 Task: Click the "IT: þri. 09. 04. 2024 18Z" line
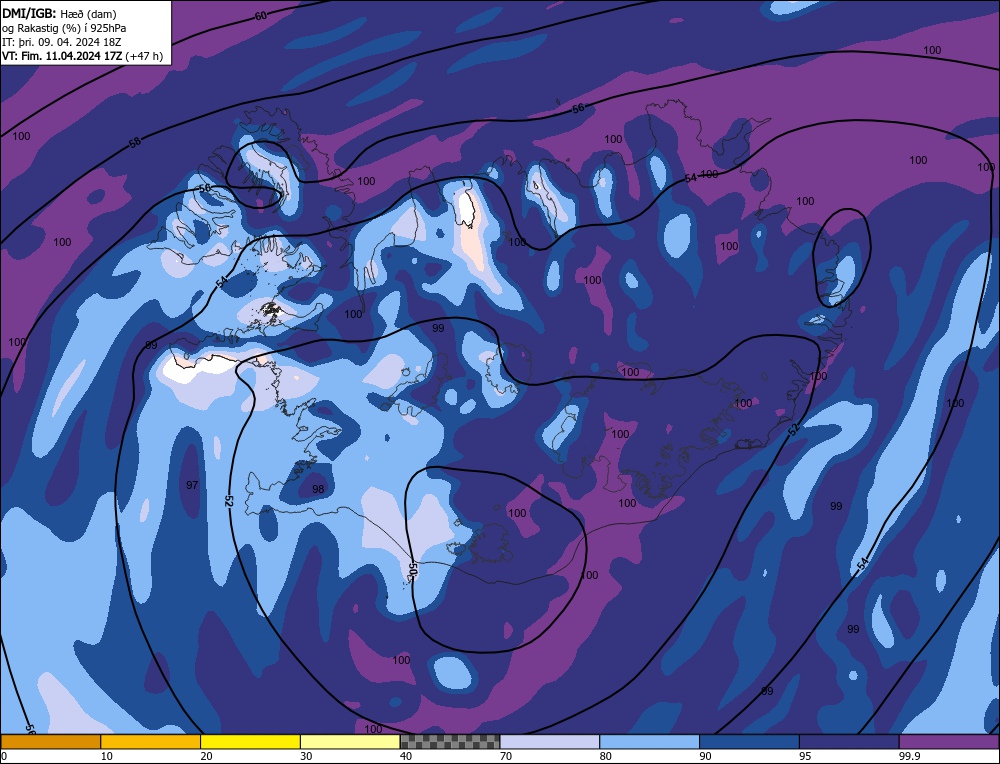point(61,42)
